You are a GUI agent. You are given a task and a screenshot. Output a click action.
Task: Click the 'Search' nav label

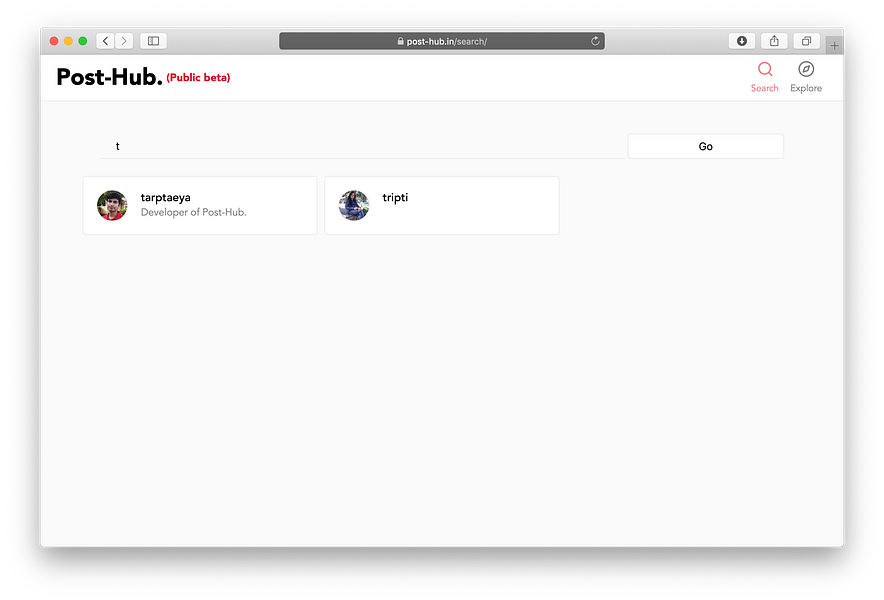764,88
